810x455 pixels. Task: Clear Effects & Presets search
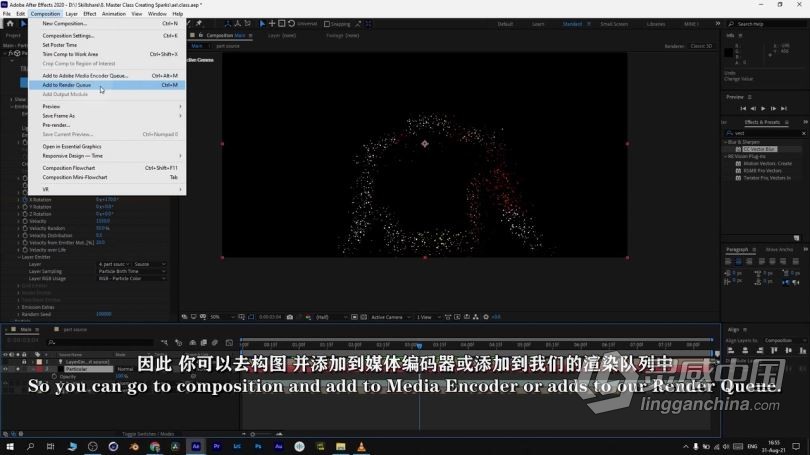click(803, 133)
